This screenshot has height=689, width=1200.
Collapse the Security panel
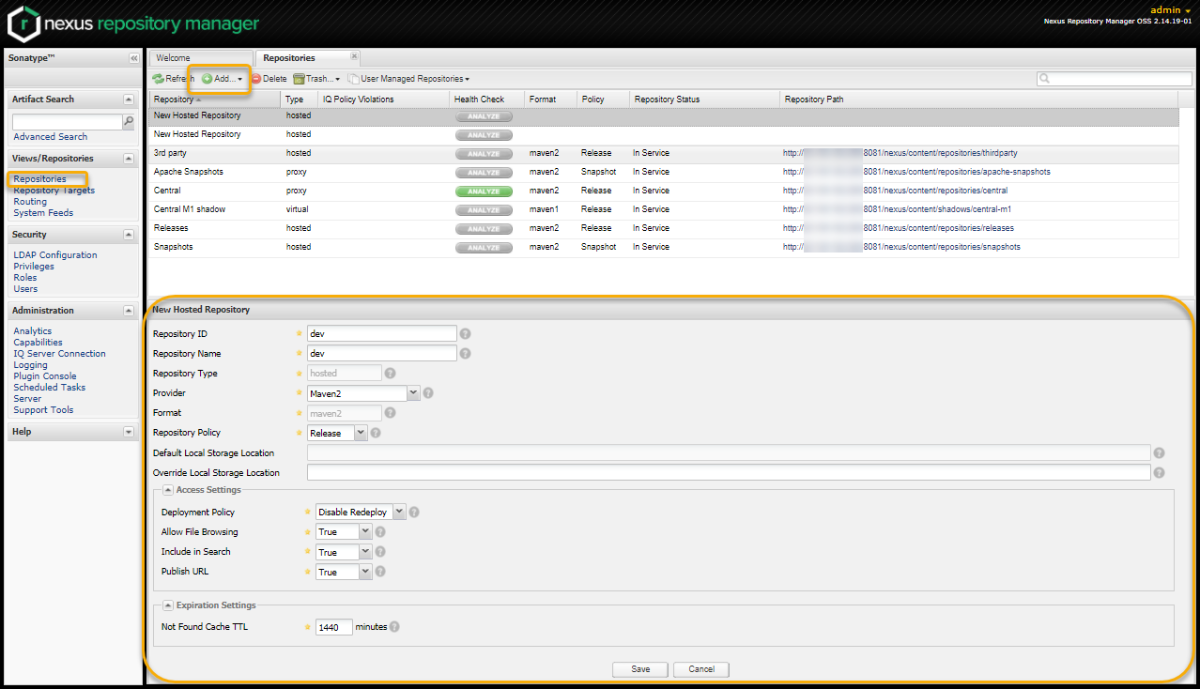[128, 234]
